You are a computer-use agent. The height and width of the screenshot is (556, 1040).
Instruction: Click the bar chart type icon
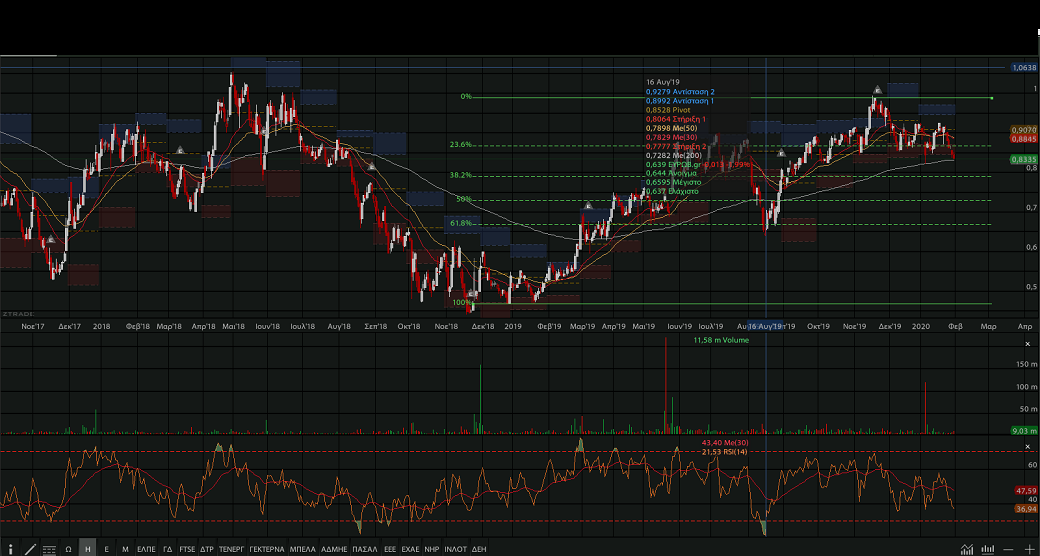[987, 549]
